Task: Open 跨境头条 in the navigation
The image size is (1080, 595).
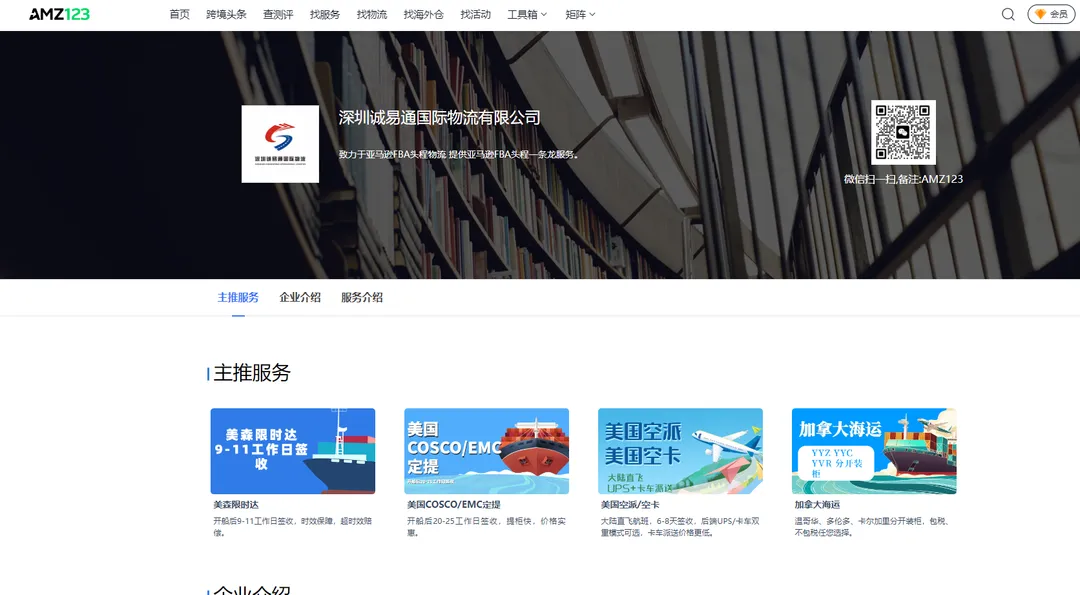Action: tap(227, 14)
